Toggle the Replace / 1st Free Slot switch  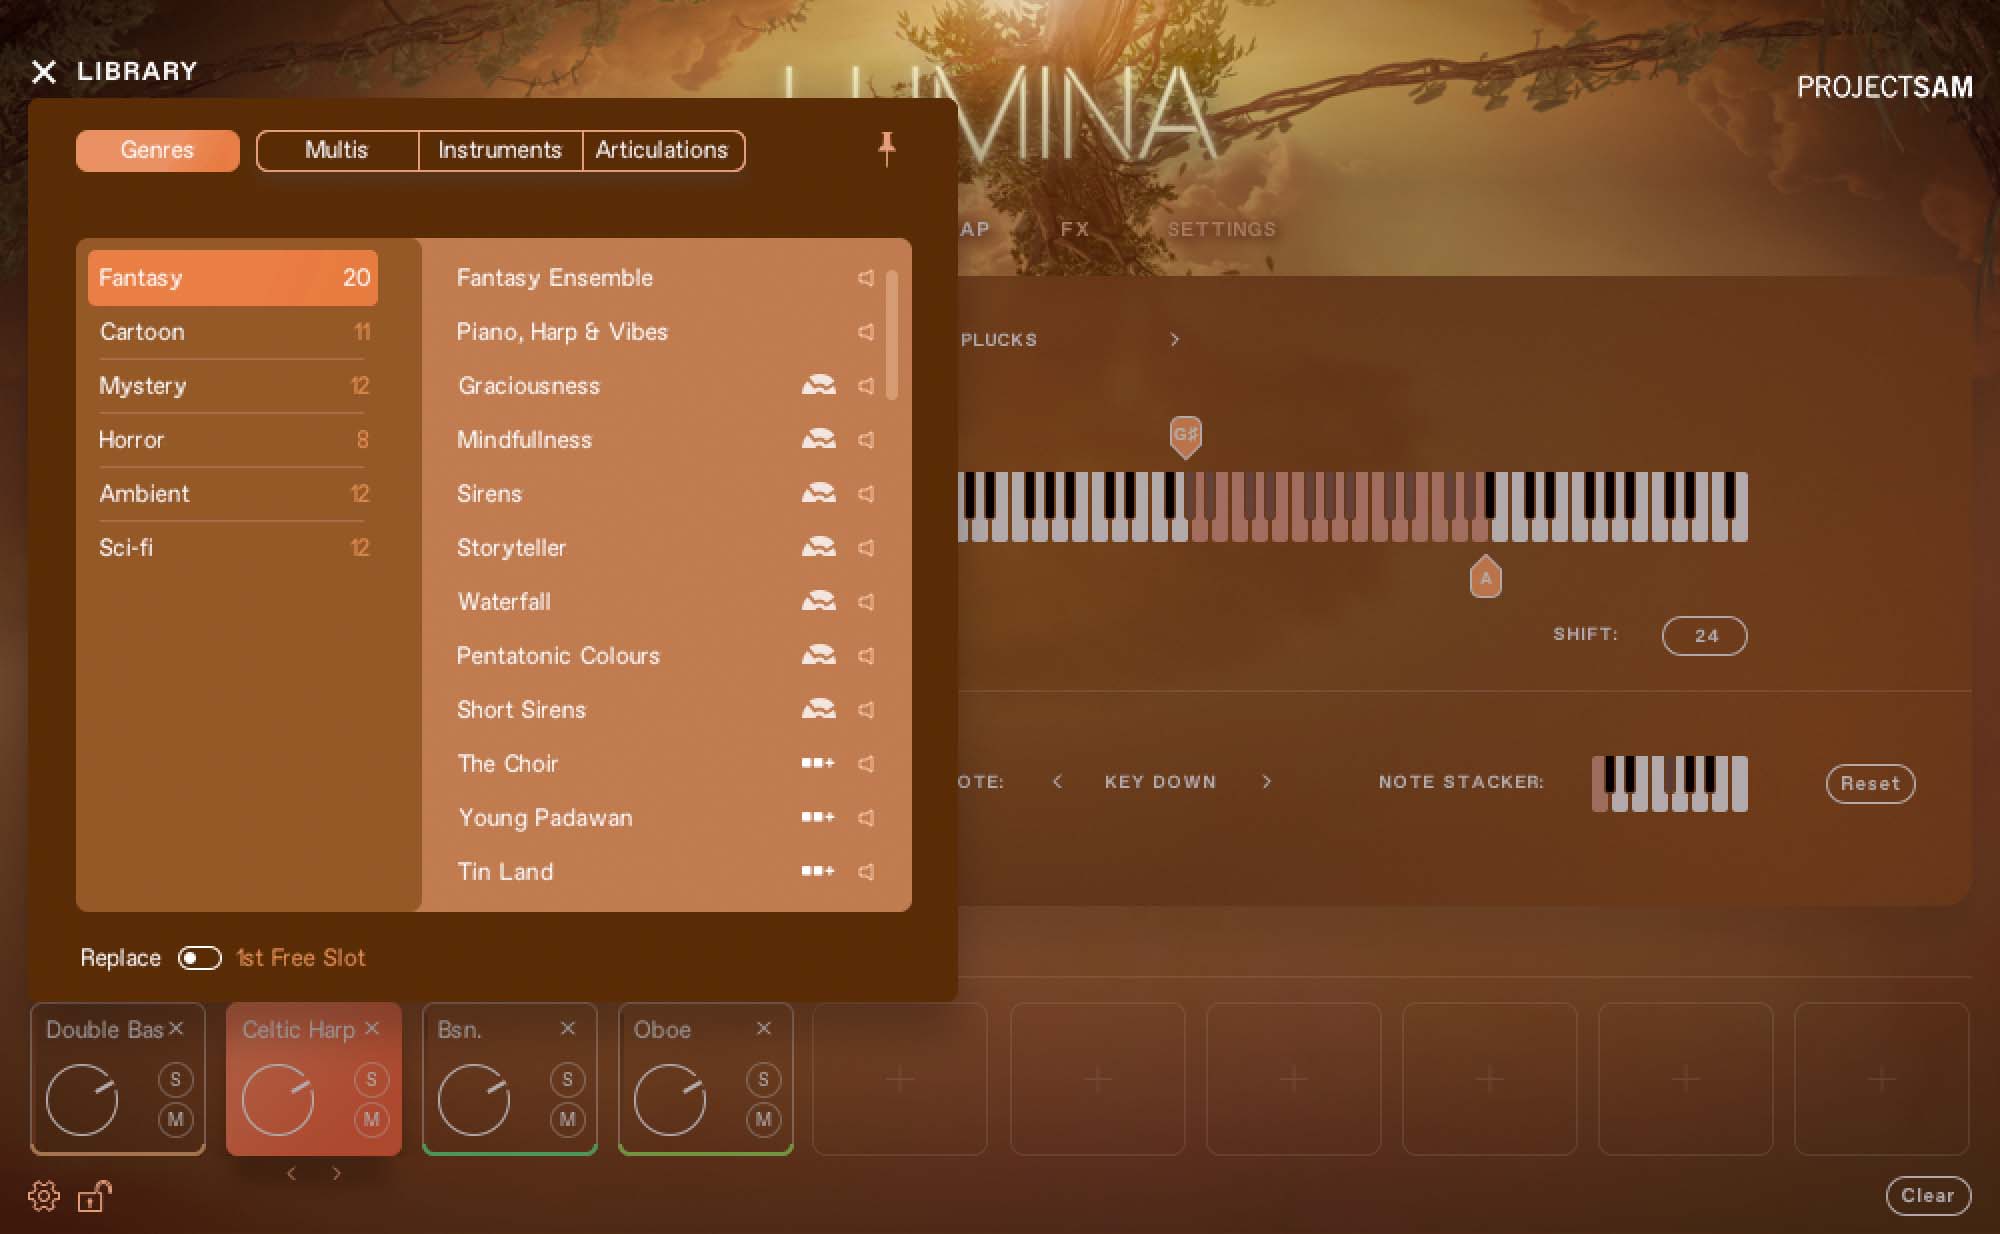(199, 958)
